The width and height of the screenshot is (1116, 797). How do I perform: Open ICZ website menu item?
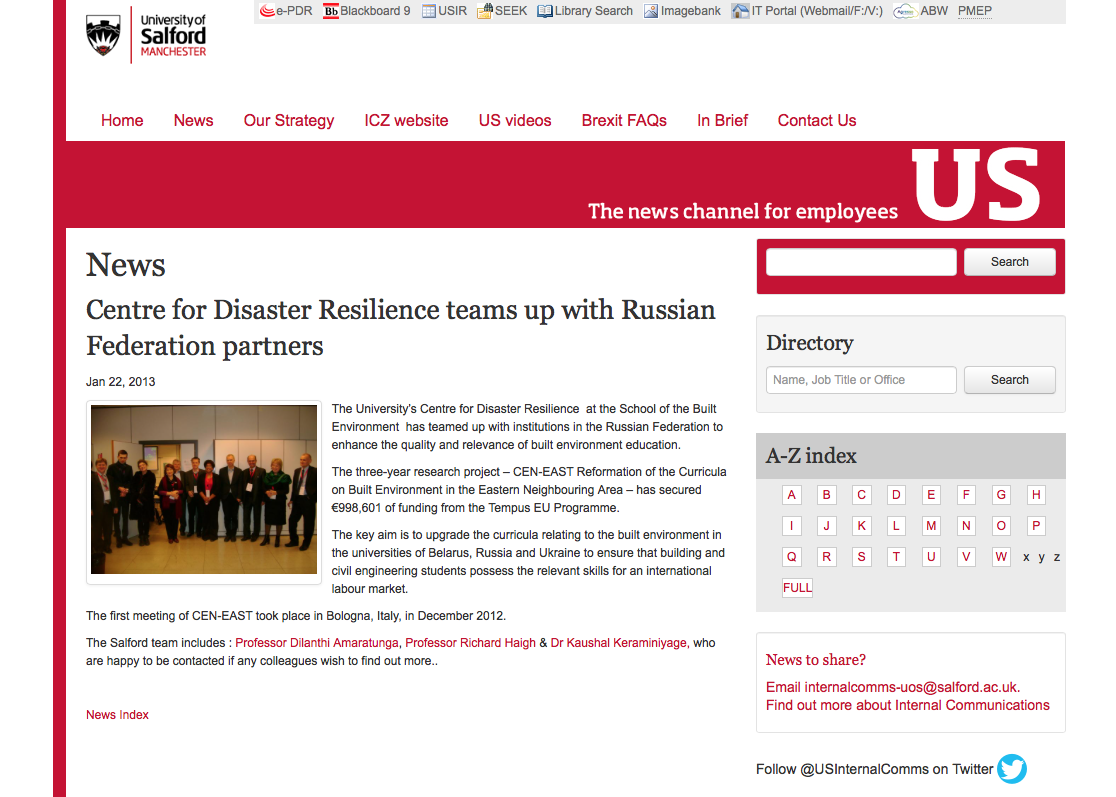click(406, 121)
